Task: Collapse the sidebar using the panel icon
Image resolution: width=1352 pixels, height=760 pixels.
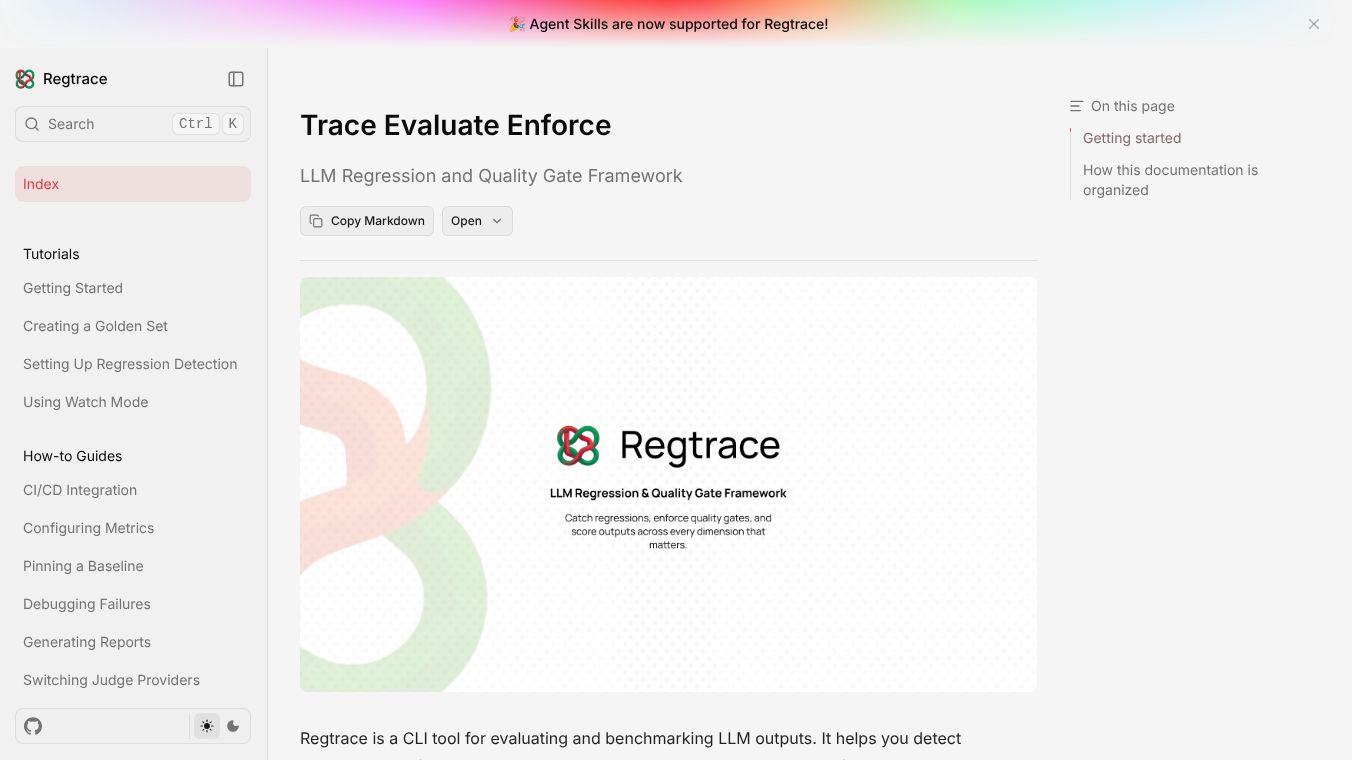Action: (236, 79)
